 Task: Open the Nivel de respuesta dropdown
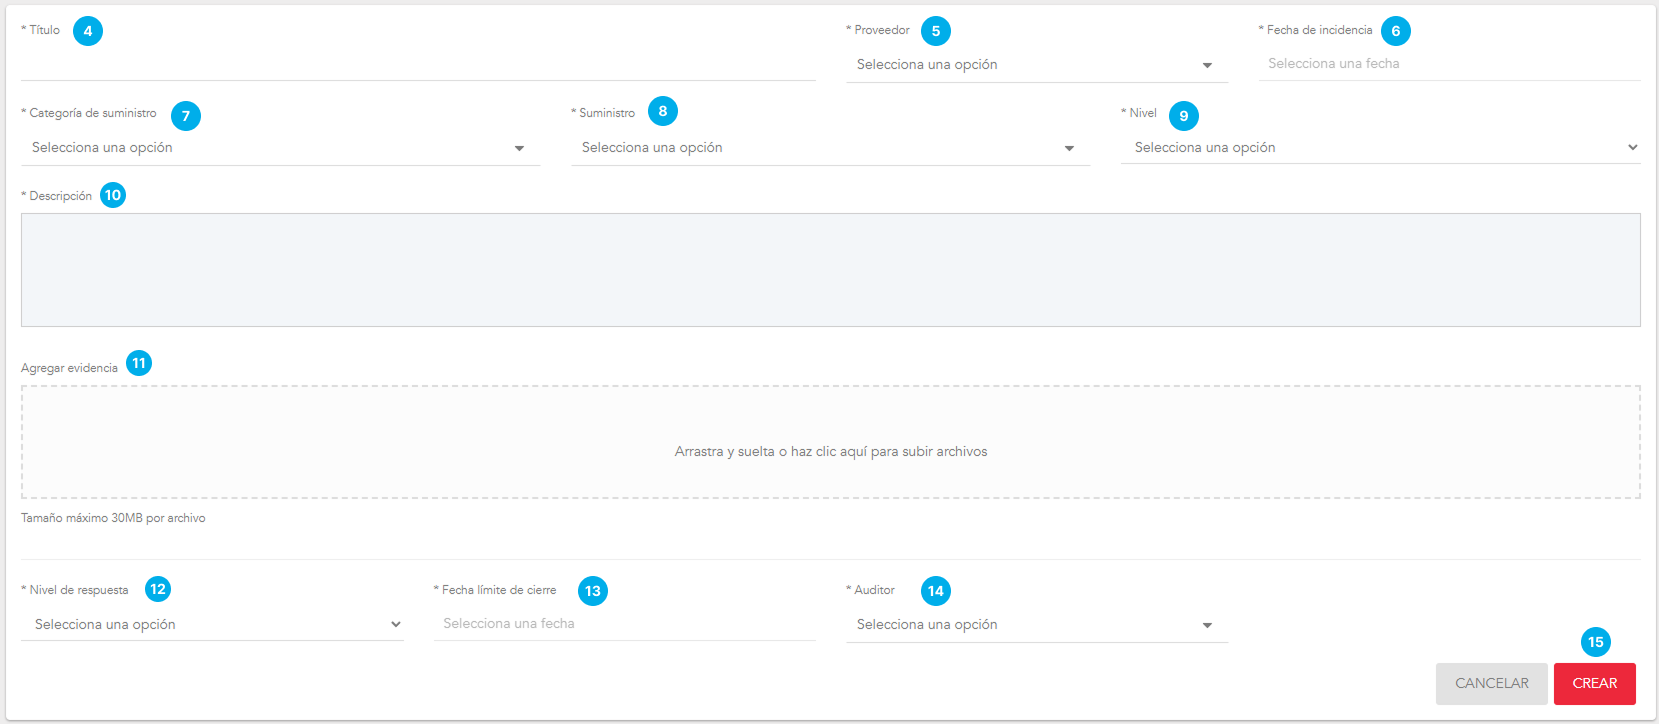pos(212,625)
